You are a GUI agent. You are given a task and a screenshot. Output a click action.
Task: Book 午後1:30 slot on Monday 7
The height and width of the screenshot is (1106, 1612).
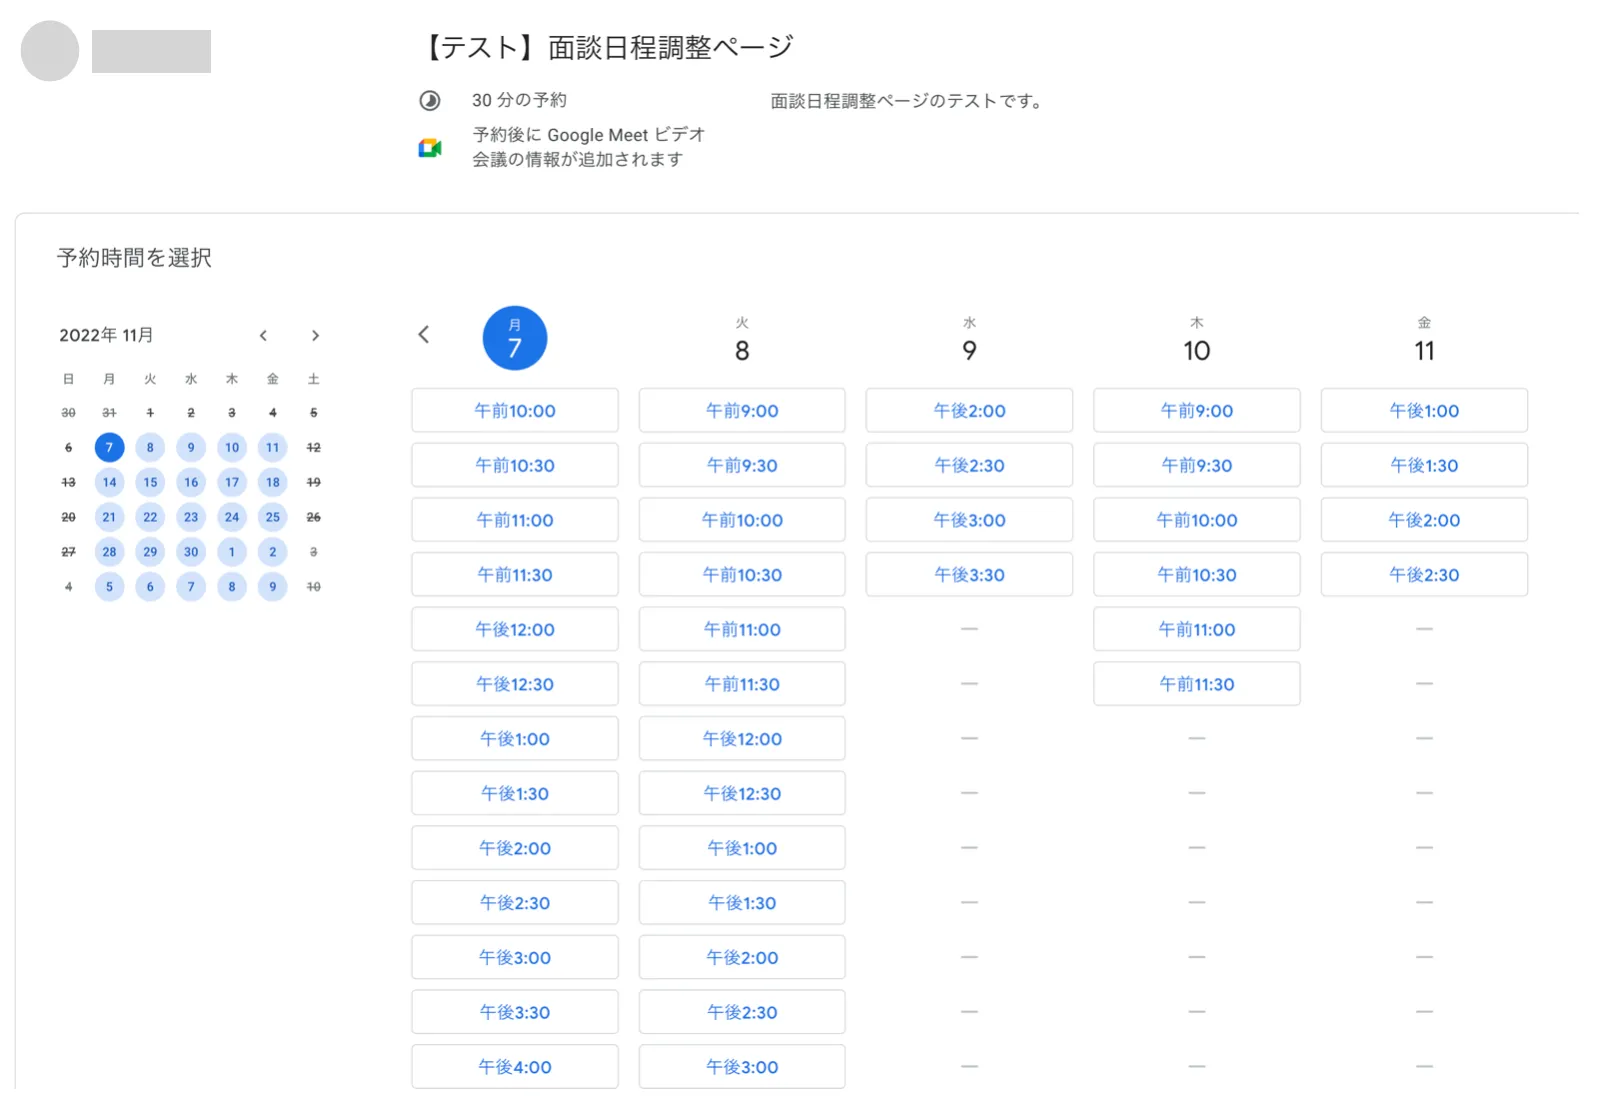coord(515,793)
